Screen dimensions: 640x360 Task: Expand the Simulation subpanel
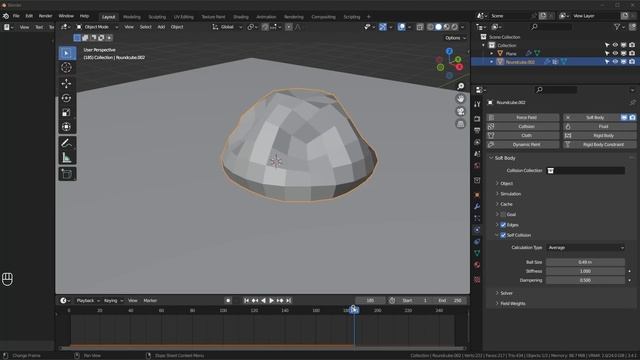pos(510,194)
